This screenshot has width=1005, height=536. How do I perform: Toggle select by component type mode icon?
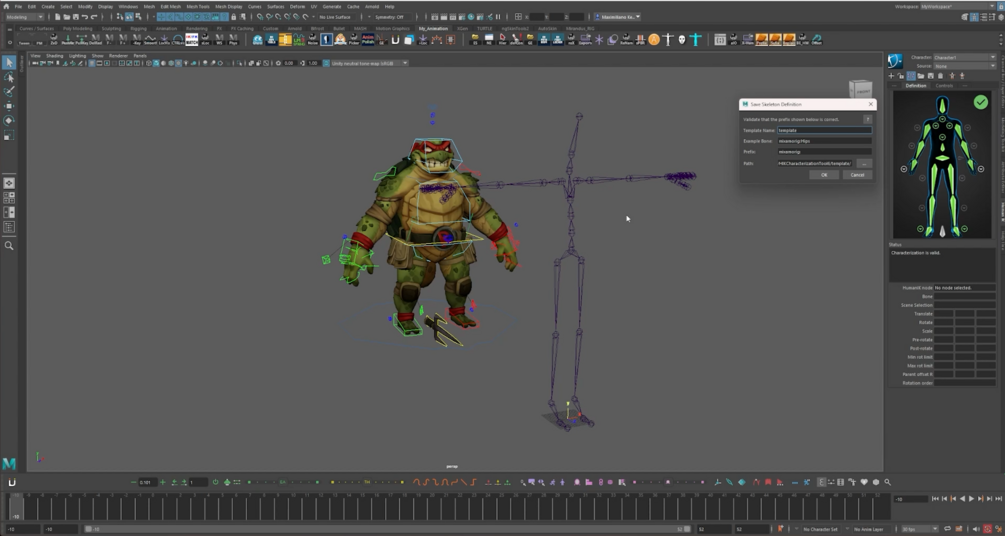pyautogui.click(x=138, y=17)
